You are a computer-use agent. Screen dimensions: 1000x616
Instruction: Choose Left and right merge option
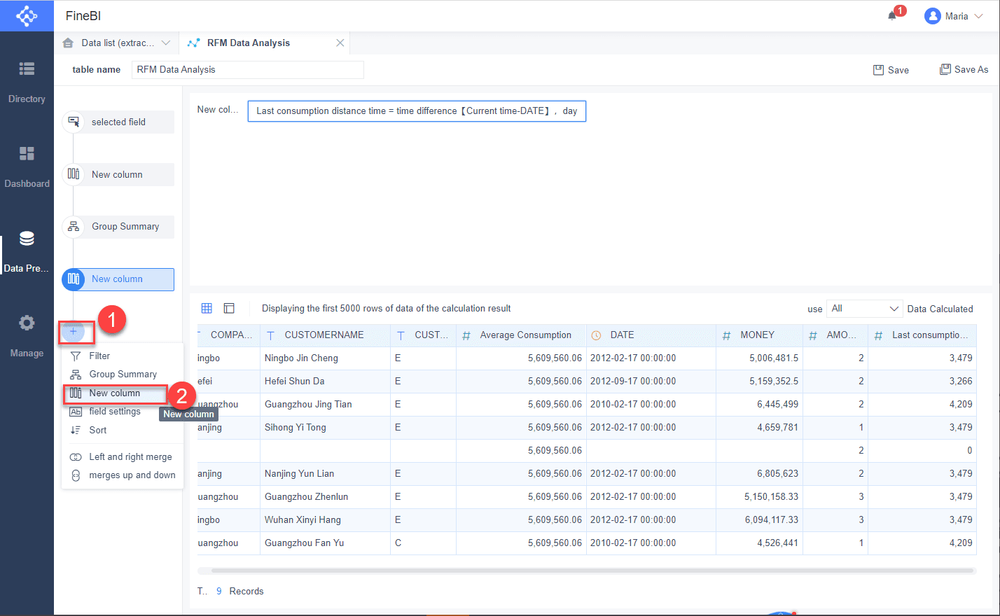coord(130,457)
